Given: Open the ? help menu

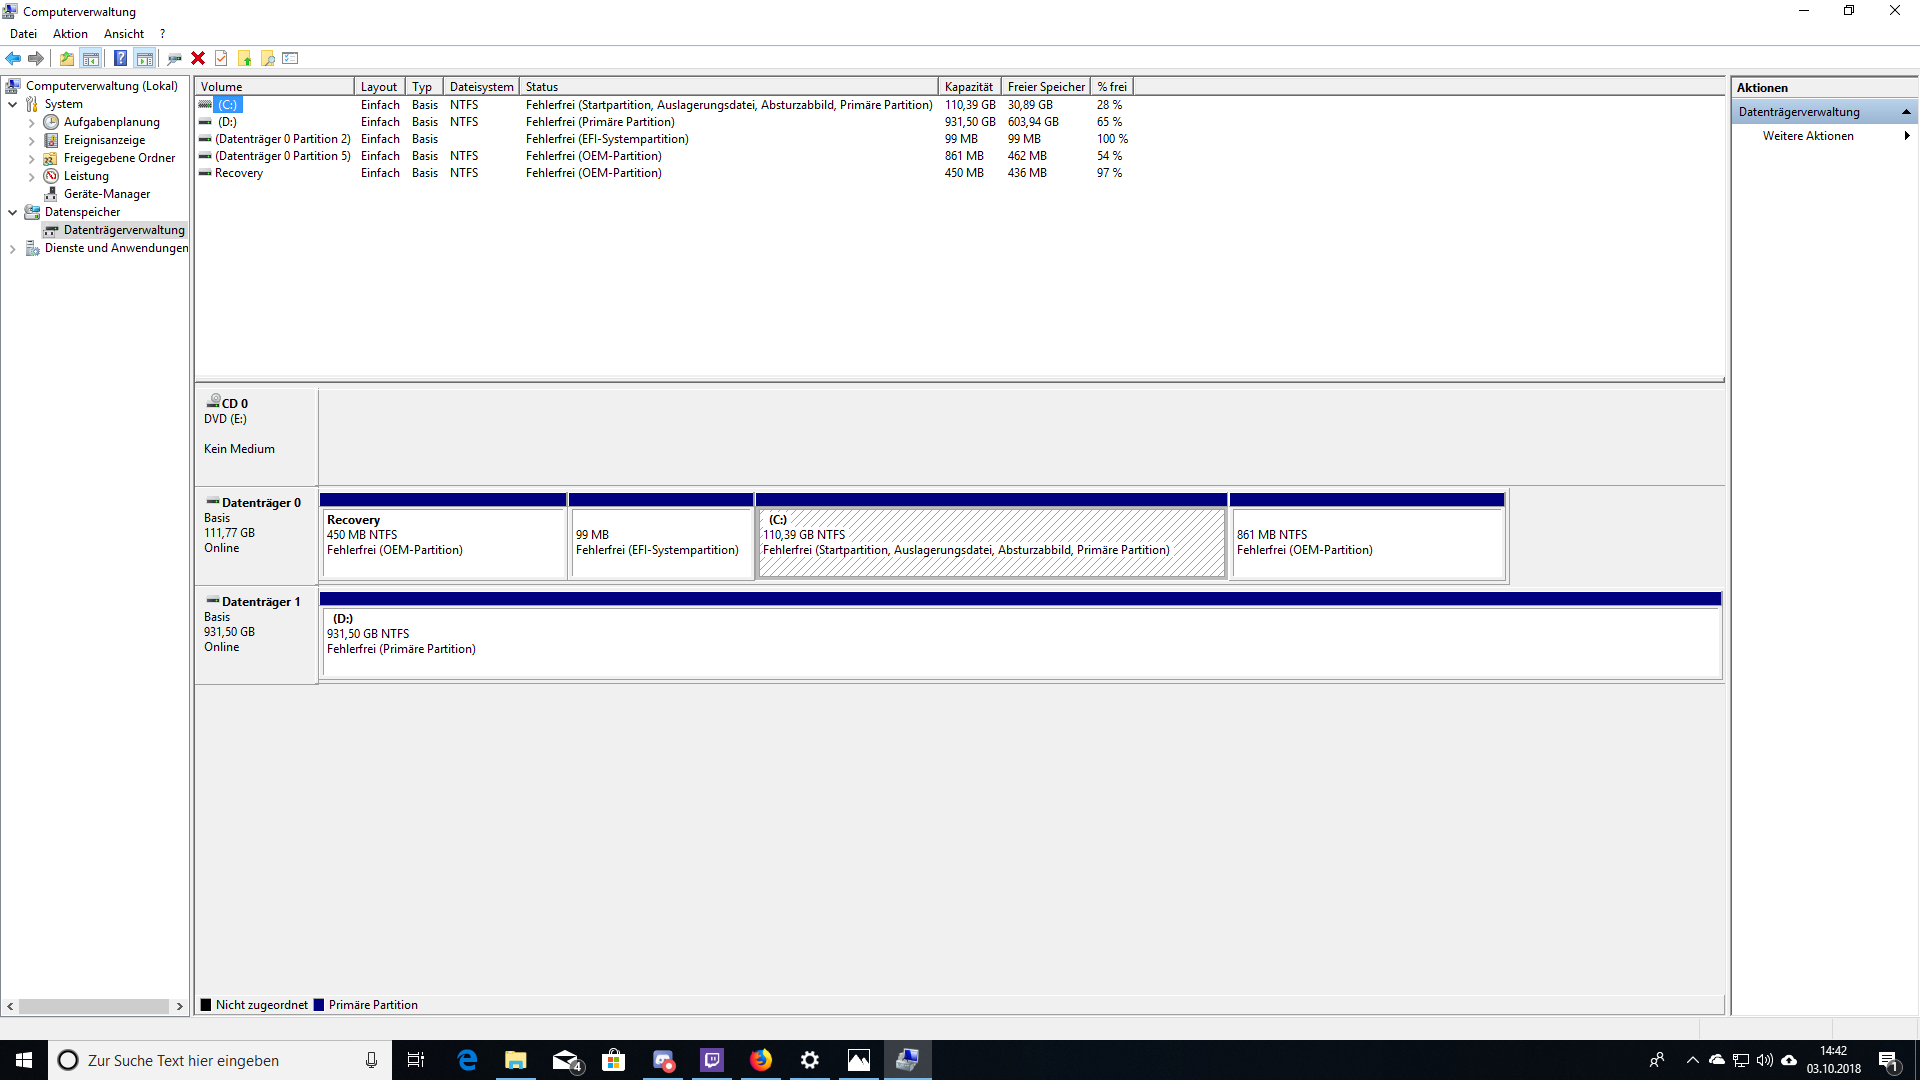Looking at the screenshot, I should click(163, 34).
